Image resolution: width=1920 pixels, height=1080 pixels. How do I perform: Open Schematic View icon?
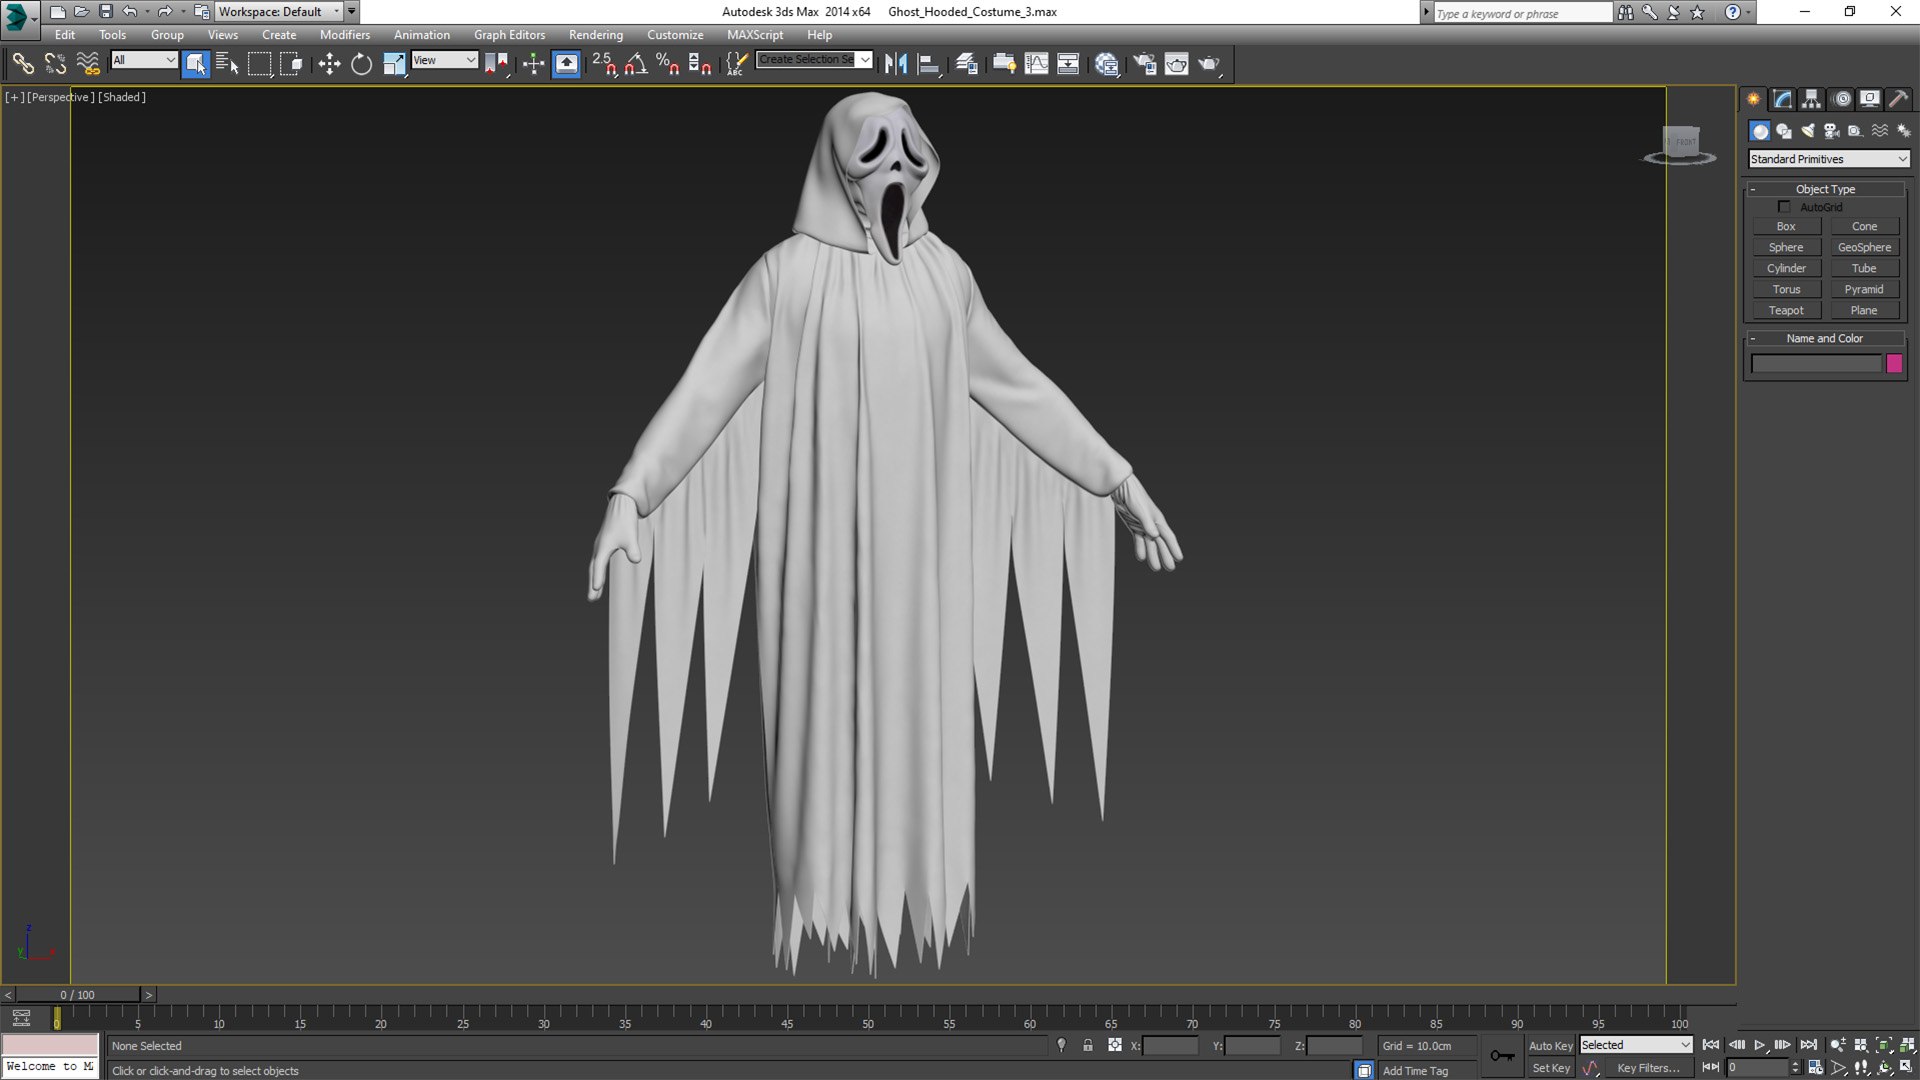point(1068,64)
